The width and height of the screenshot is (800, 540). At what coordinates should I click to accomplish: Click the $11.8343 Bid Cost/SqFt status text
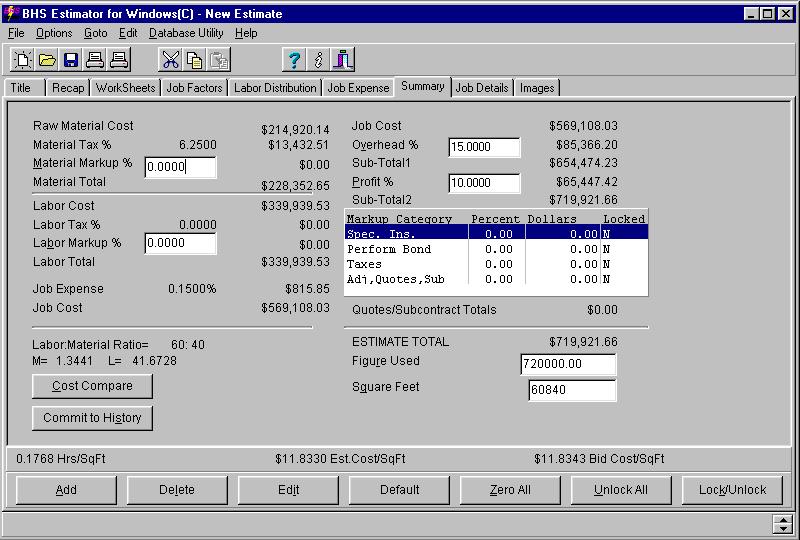tap(599, 459)
